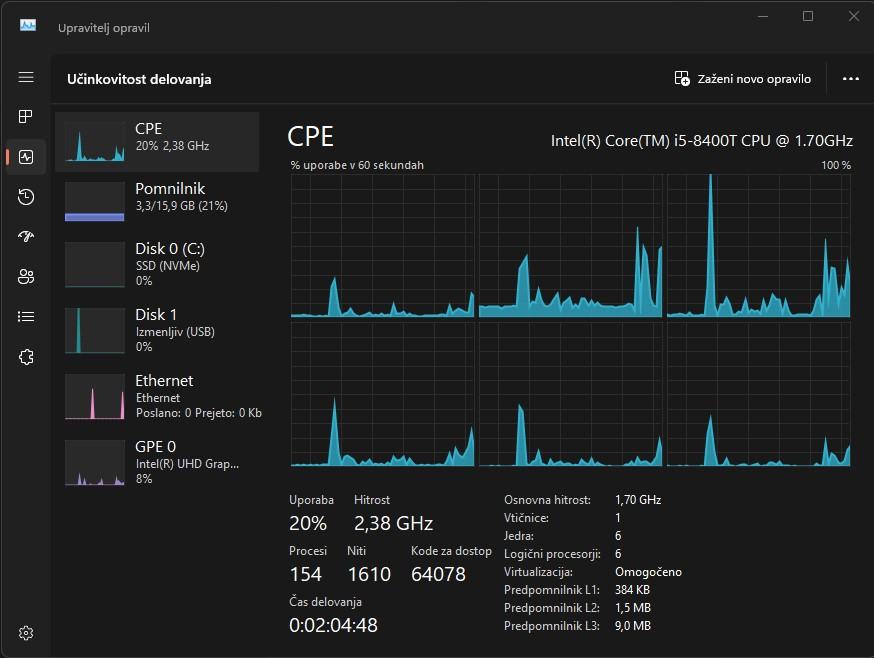This screenshot has height=658, width=874.
Task: Switch to the Details list sidebar icon
Action: [x=26, y=317]
